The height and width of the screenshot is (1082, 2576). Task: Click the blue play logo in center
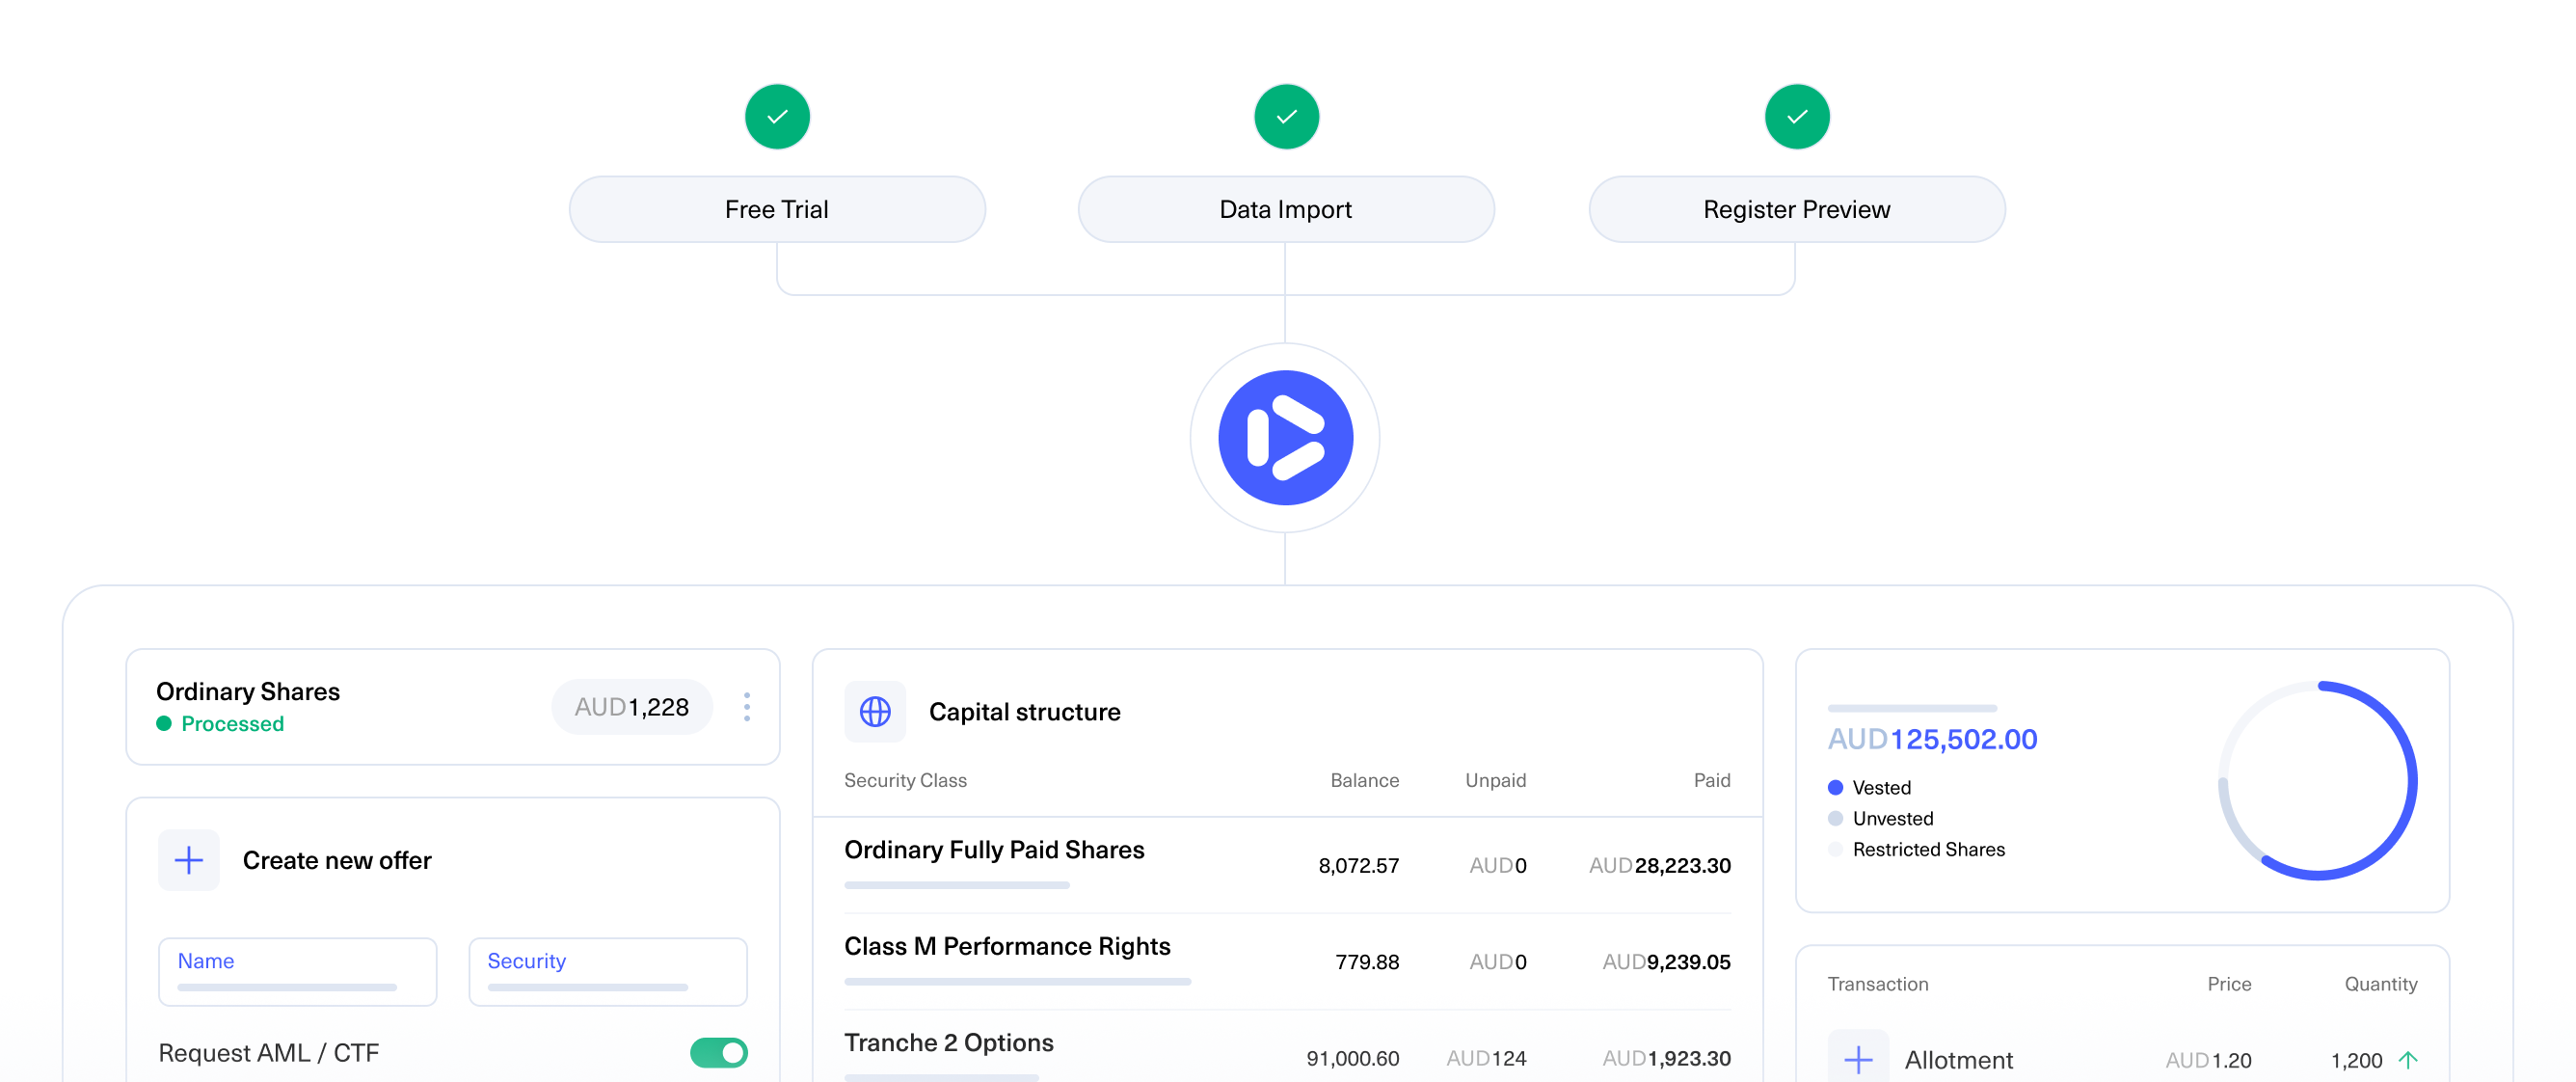click(x=1285, y=438)
